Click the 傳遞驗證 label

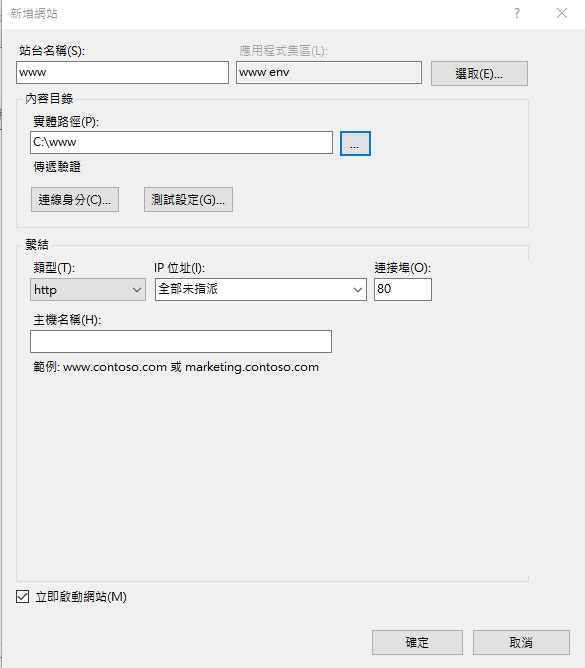click(57, 167)
